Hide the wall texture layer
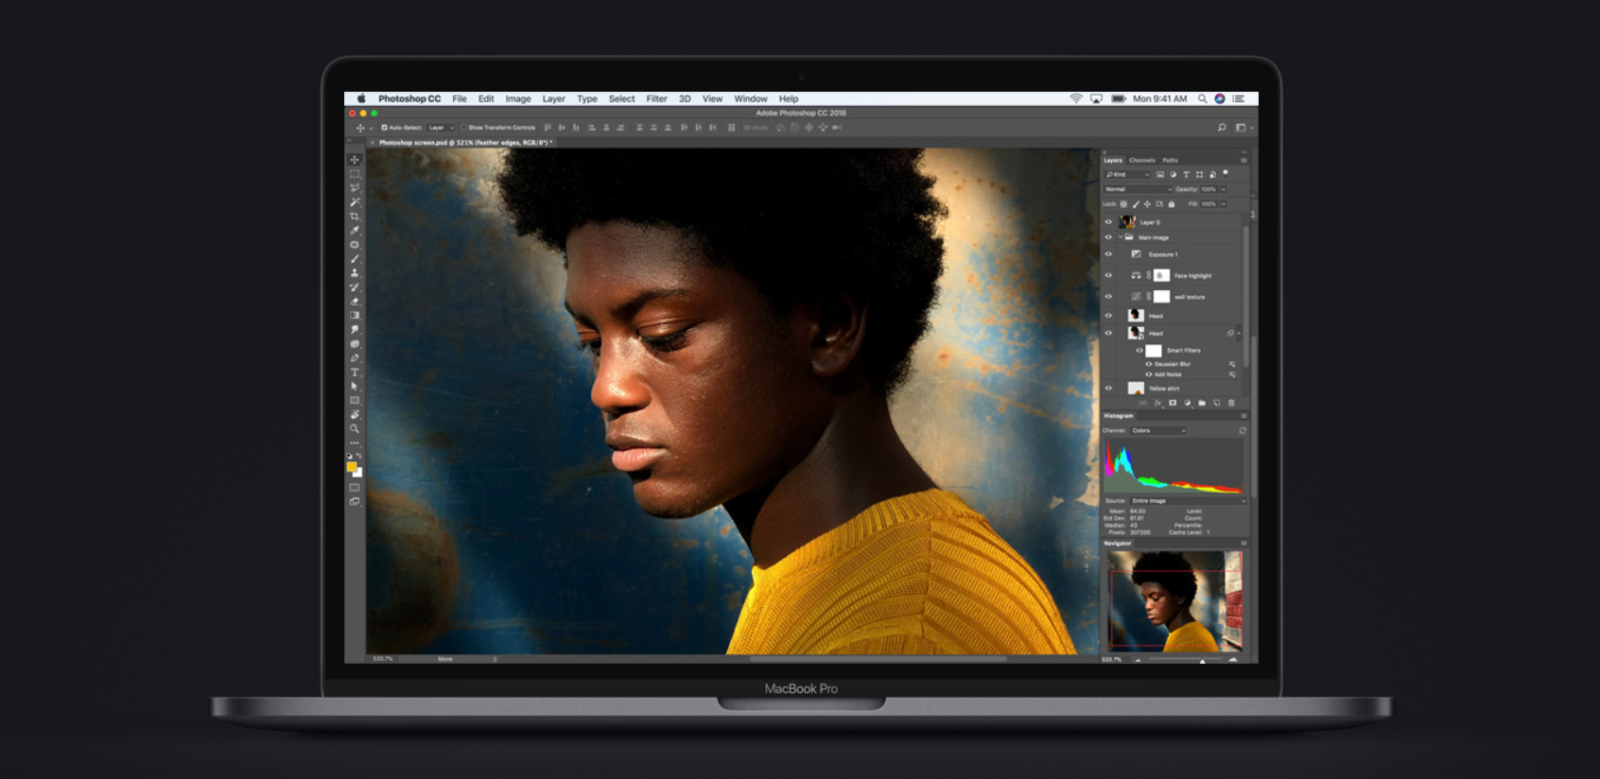Viewport: 1600px width, 779px height. point(1108,297)
